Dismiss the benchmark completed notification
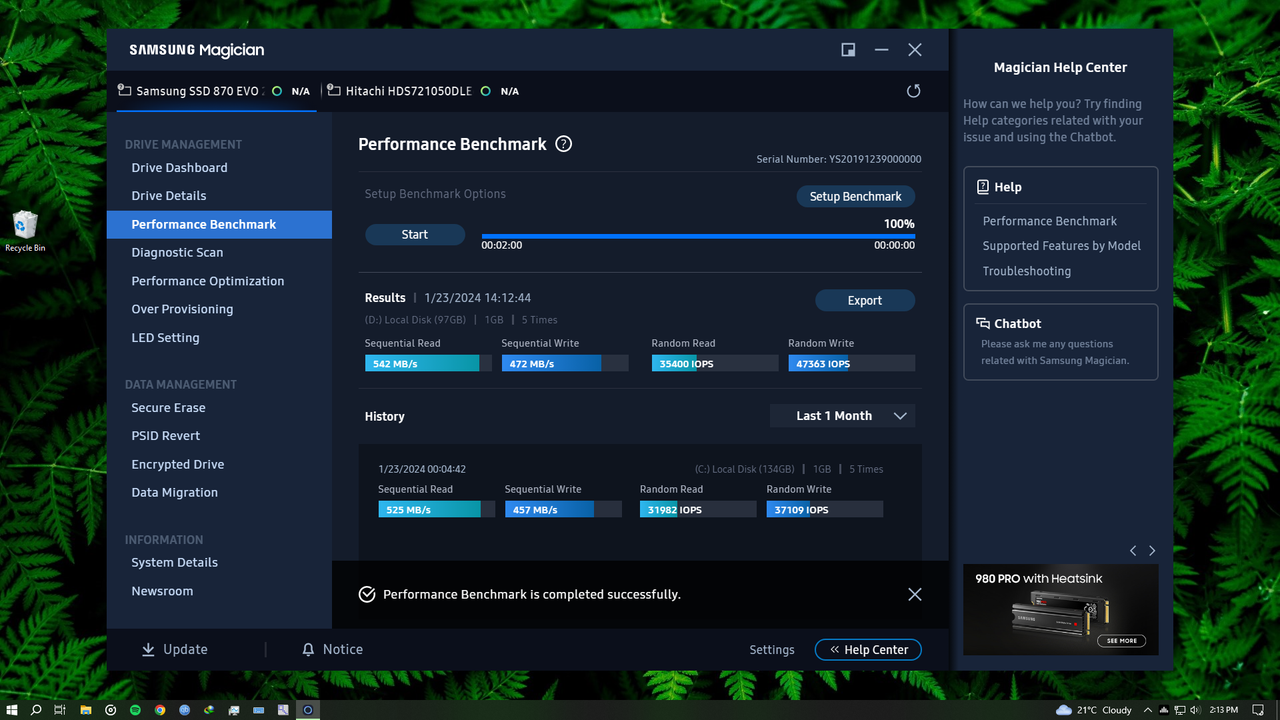 tap(914, 594)
